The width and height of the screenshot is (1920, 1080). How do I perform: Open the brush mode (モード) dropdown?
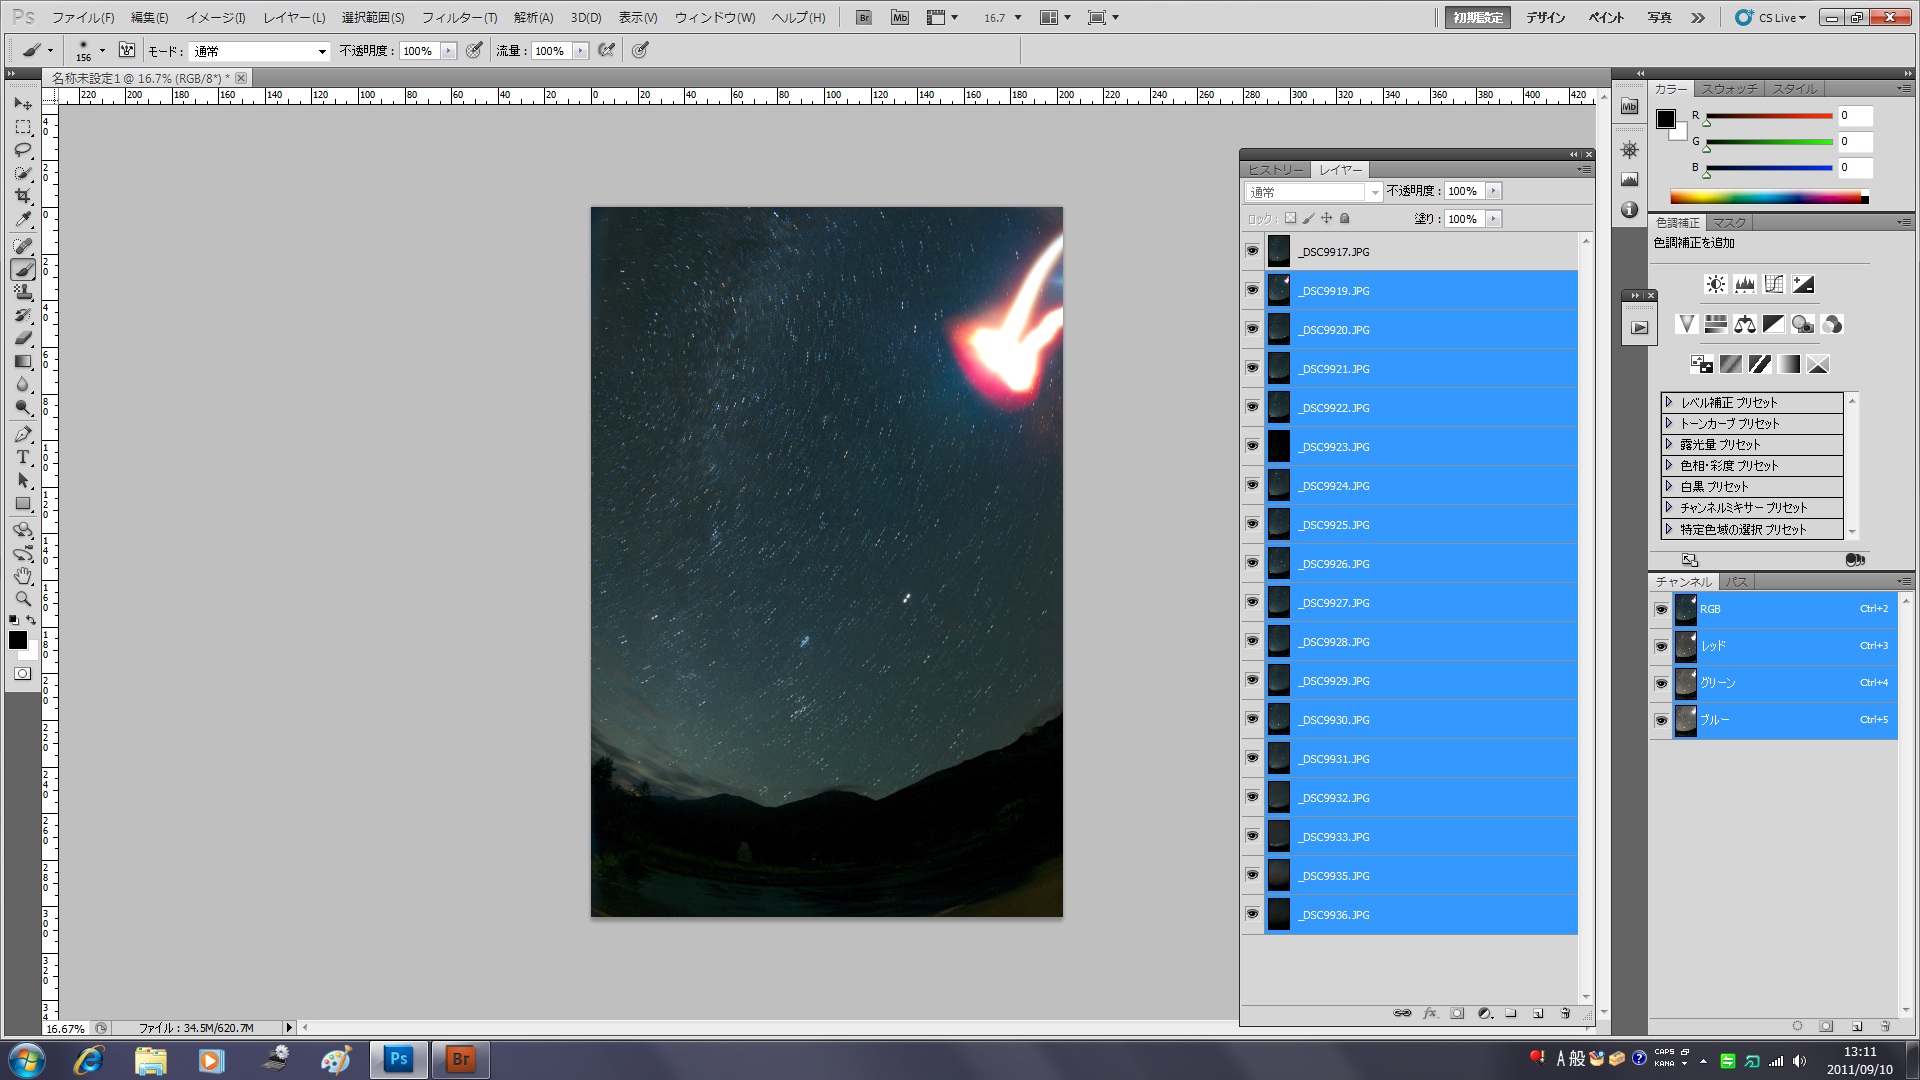tap(260, 51)
